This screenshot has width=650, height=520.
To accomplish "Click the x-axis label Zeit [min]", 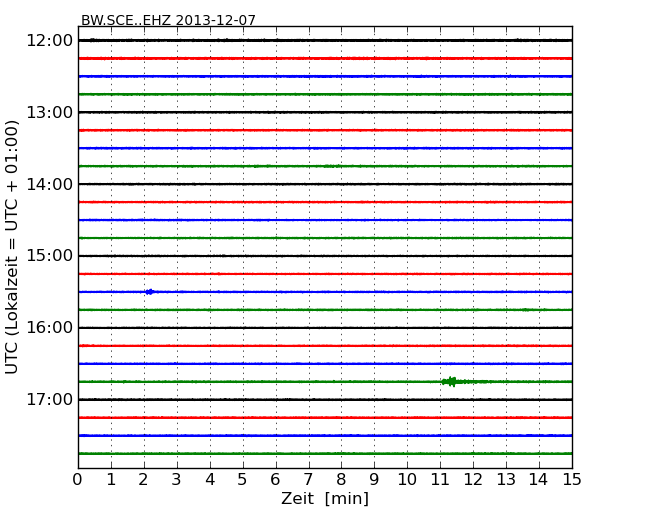I will pyautogui.click(x=324, y=498).
